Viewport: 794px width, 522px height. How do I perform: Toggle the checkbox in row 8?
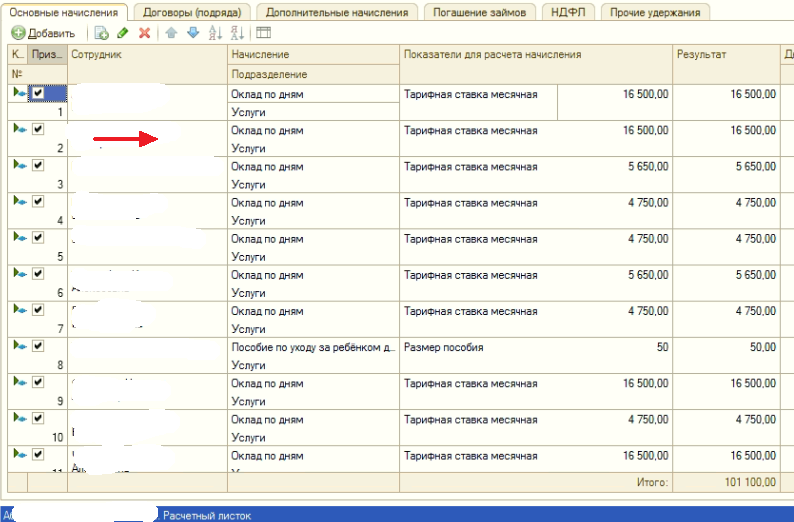pyautogui.click(x=38, y=345)
